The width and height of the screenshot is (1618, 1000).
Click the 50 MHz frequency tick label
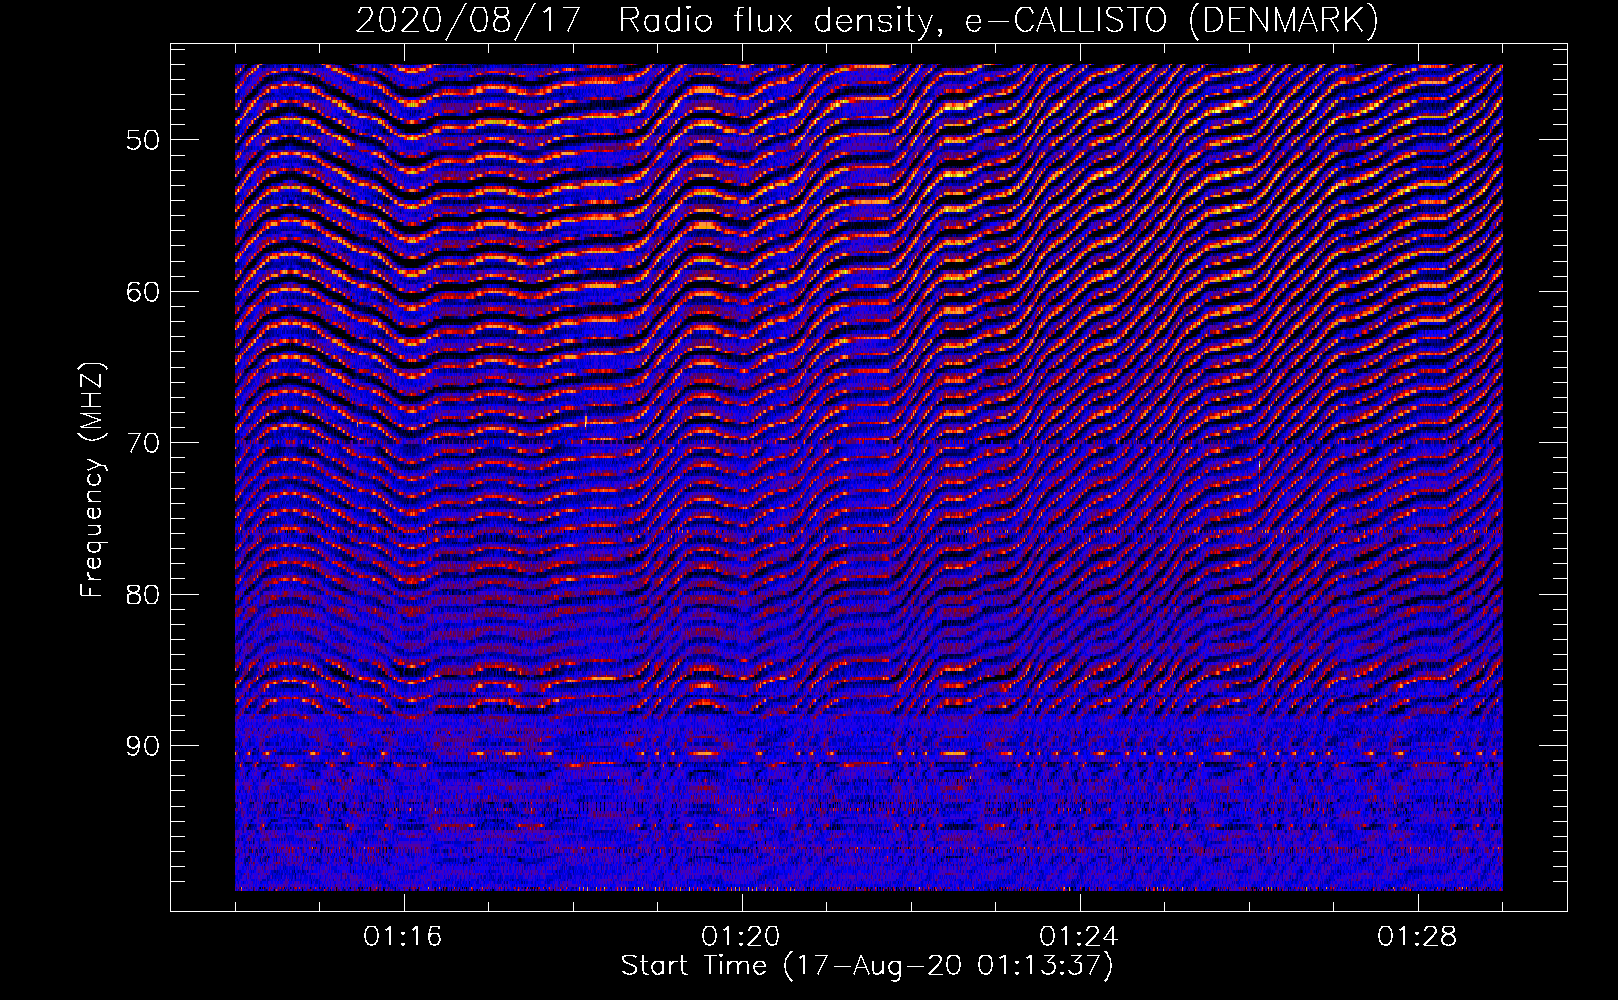143,139
